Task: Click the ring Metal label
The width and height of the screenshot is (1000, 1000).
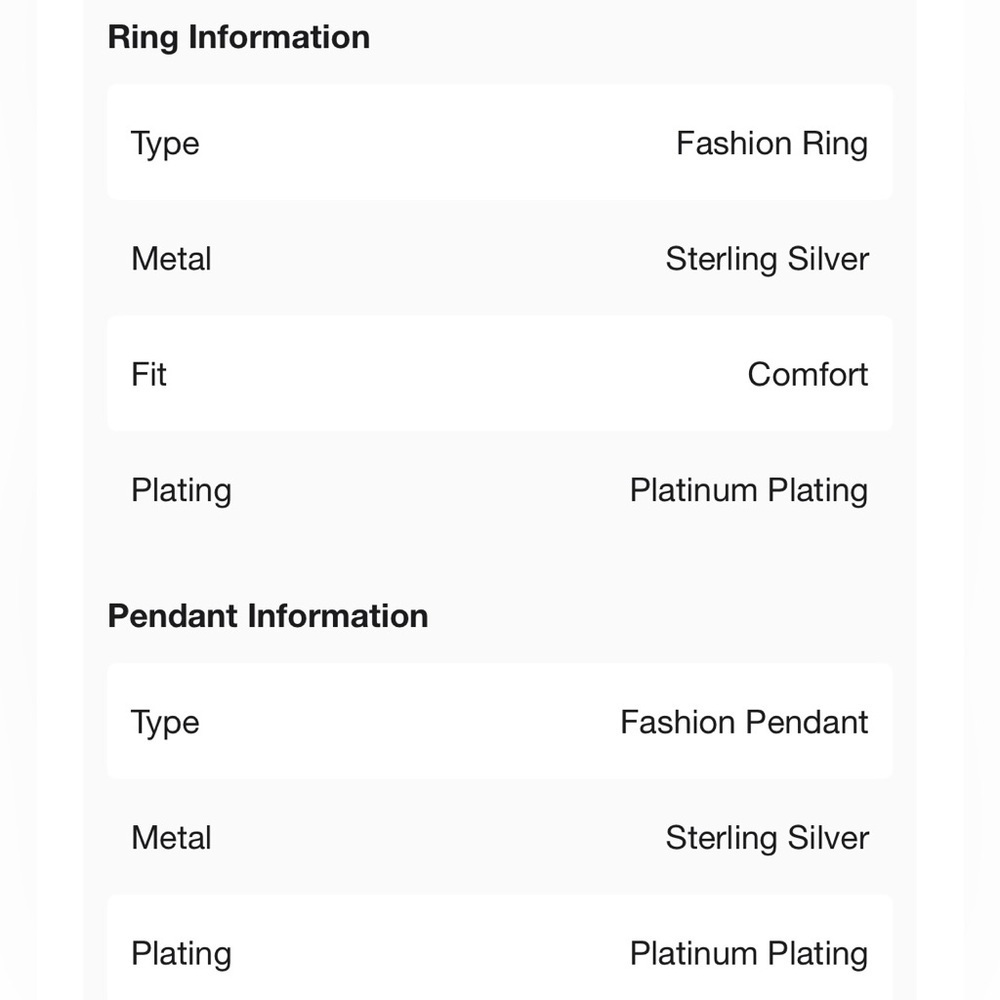Action: click(171, 259)
